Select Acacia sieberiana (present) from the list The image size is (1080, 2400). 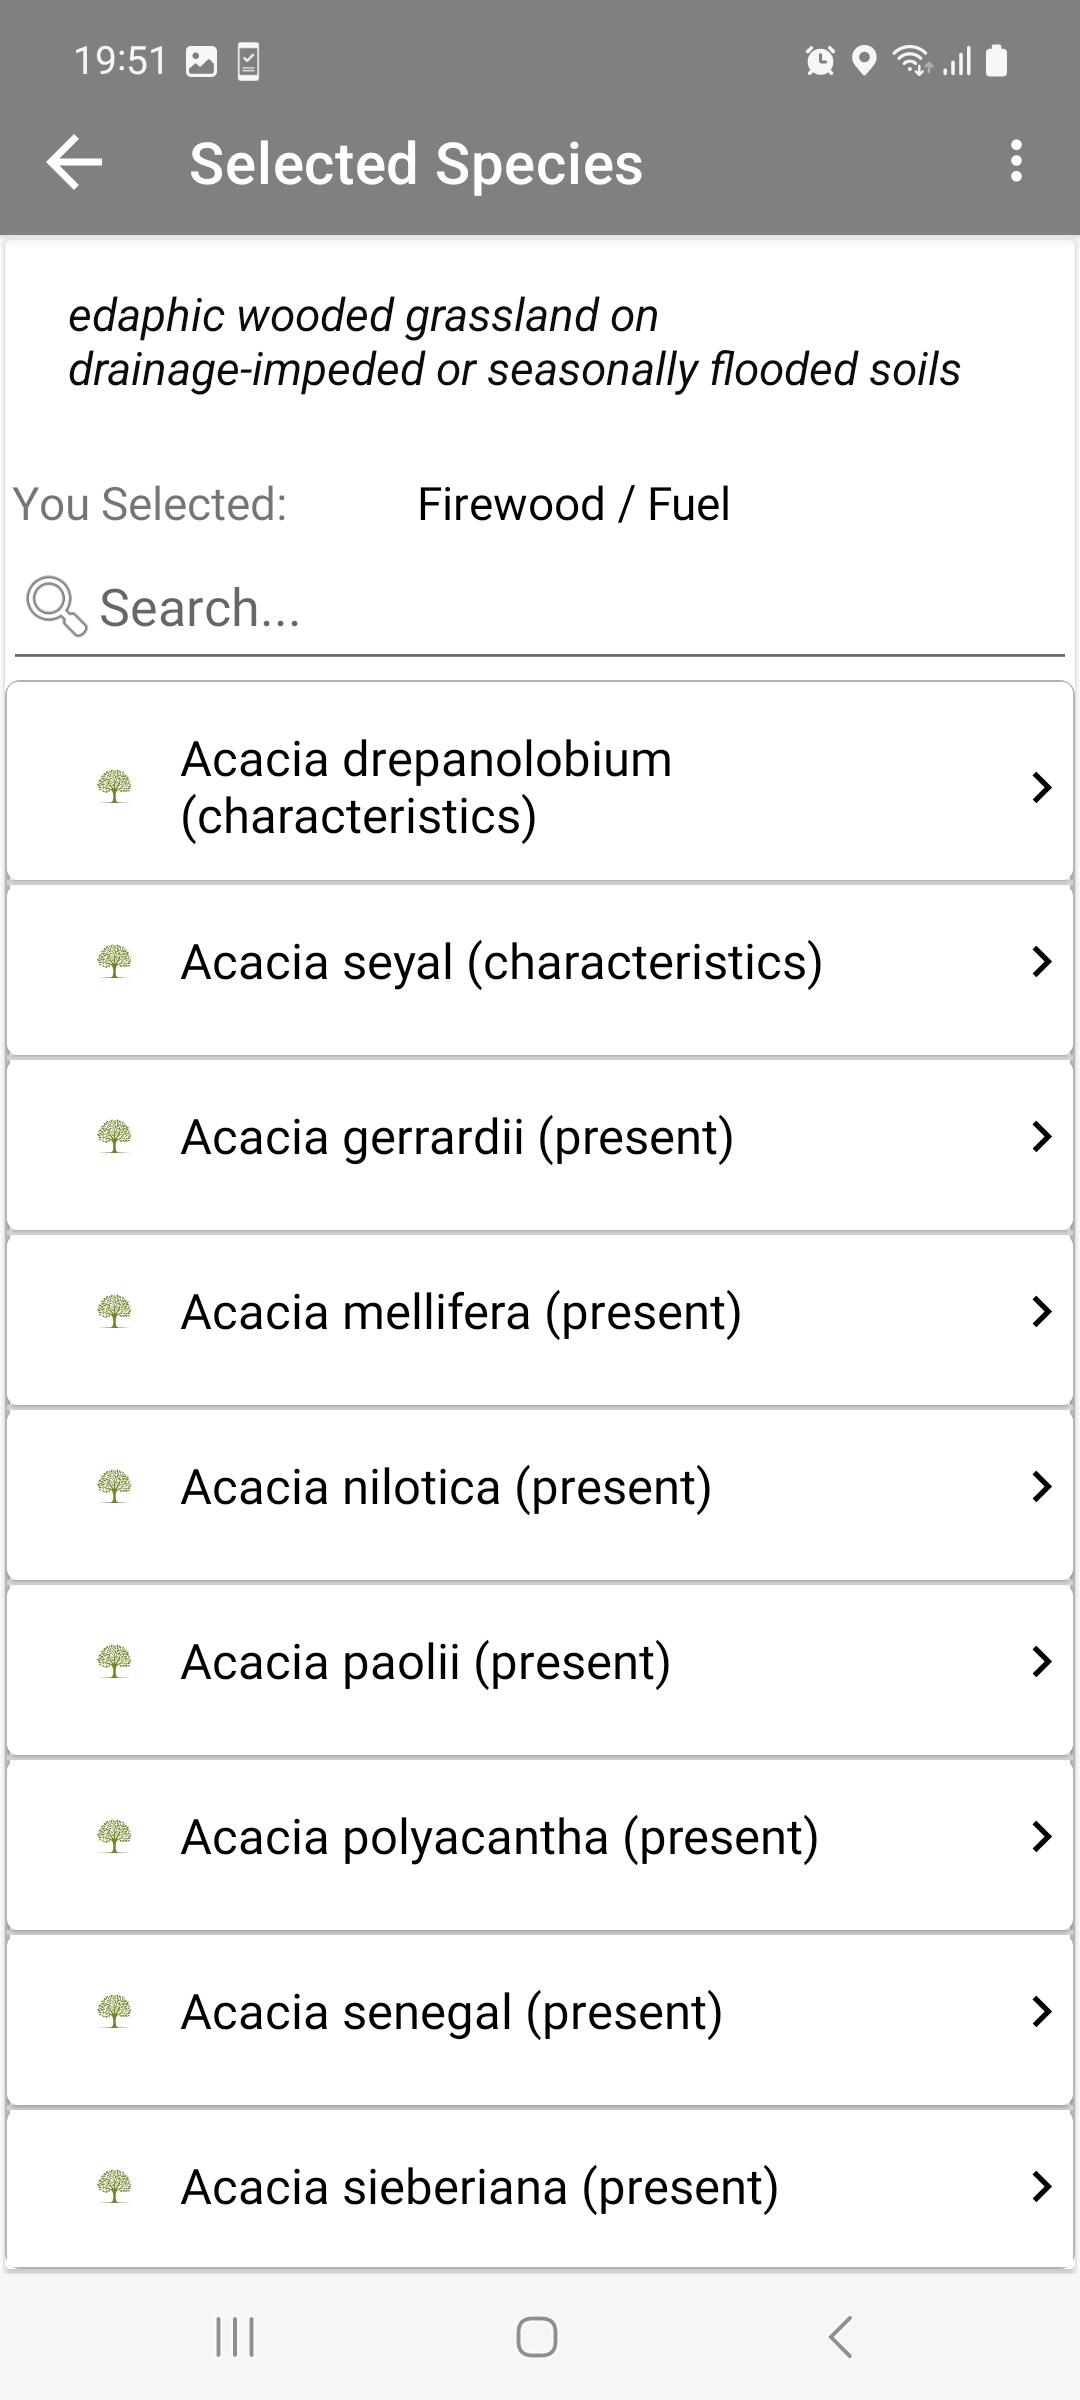tap(540, 2188)
